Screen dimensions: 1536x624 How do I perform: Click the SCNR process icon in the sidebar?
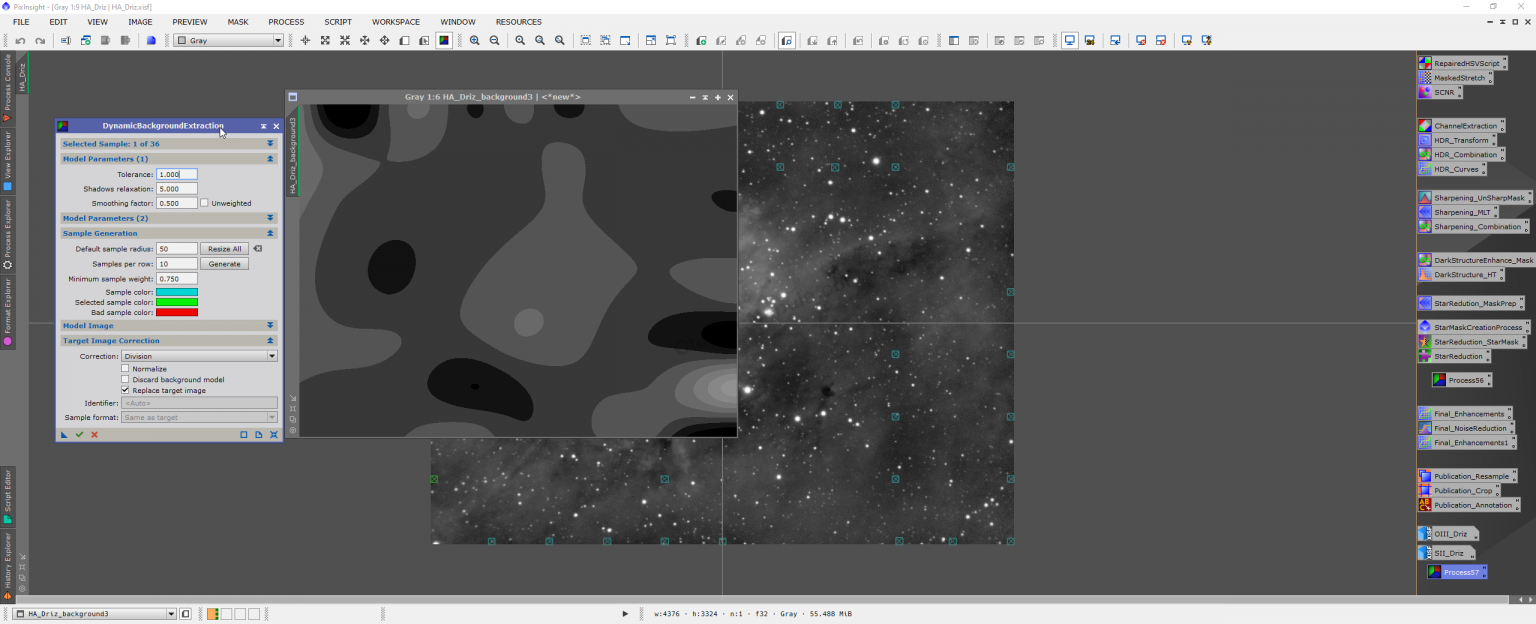pyautogui.click(x=1440, y=92)
